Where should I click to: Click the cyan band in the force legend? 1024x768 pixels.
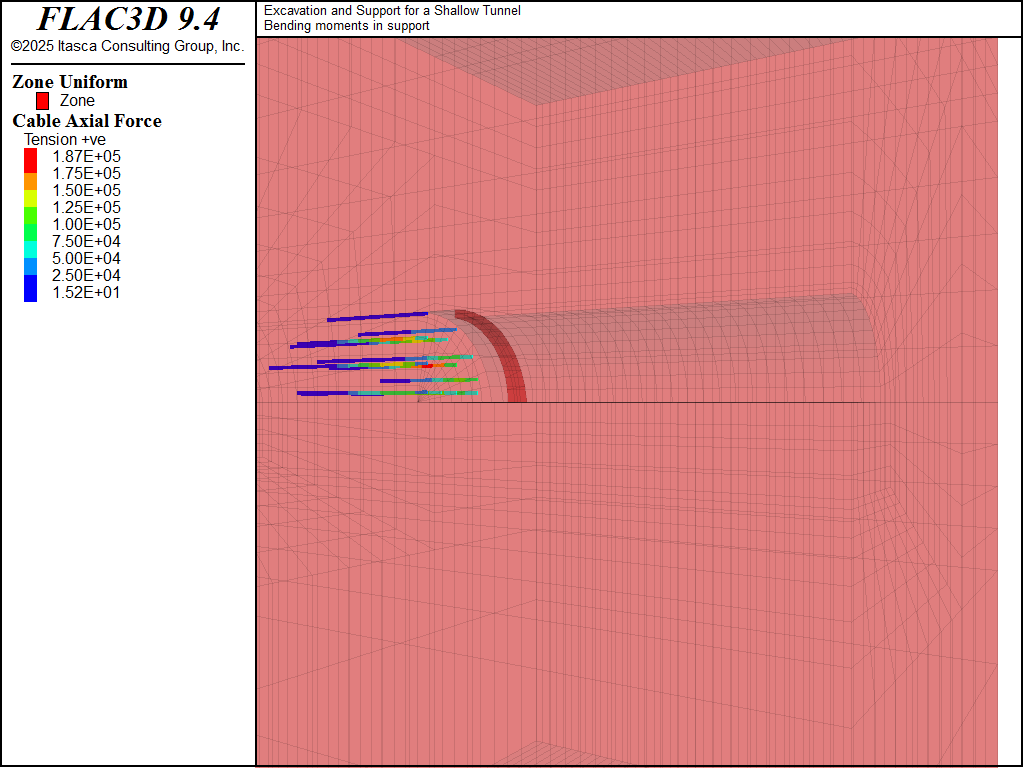[x=31, y=248]
